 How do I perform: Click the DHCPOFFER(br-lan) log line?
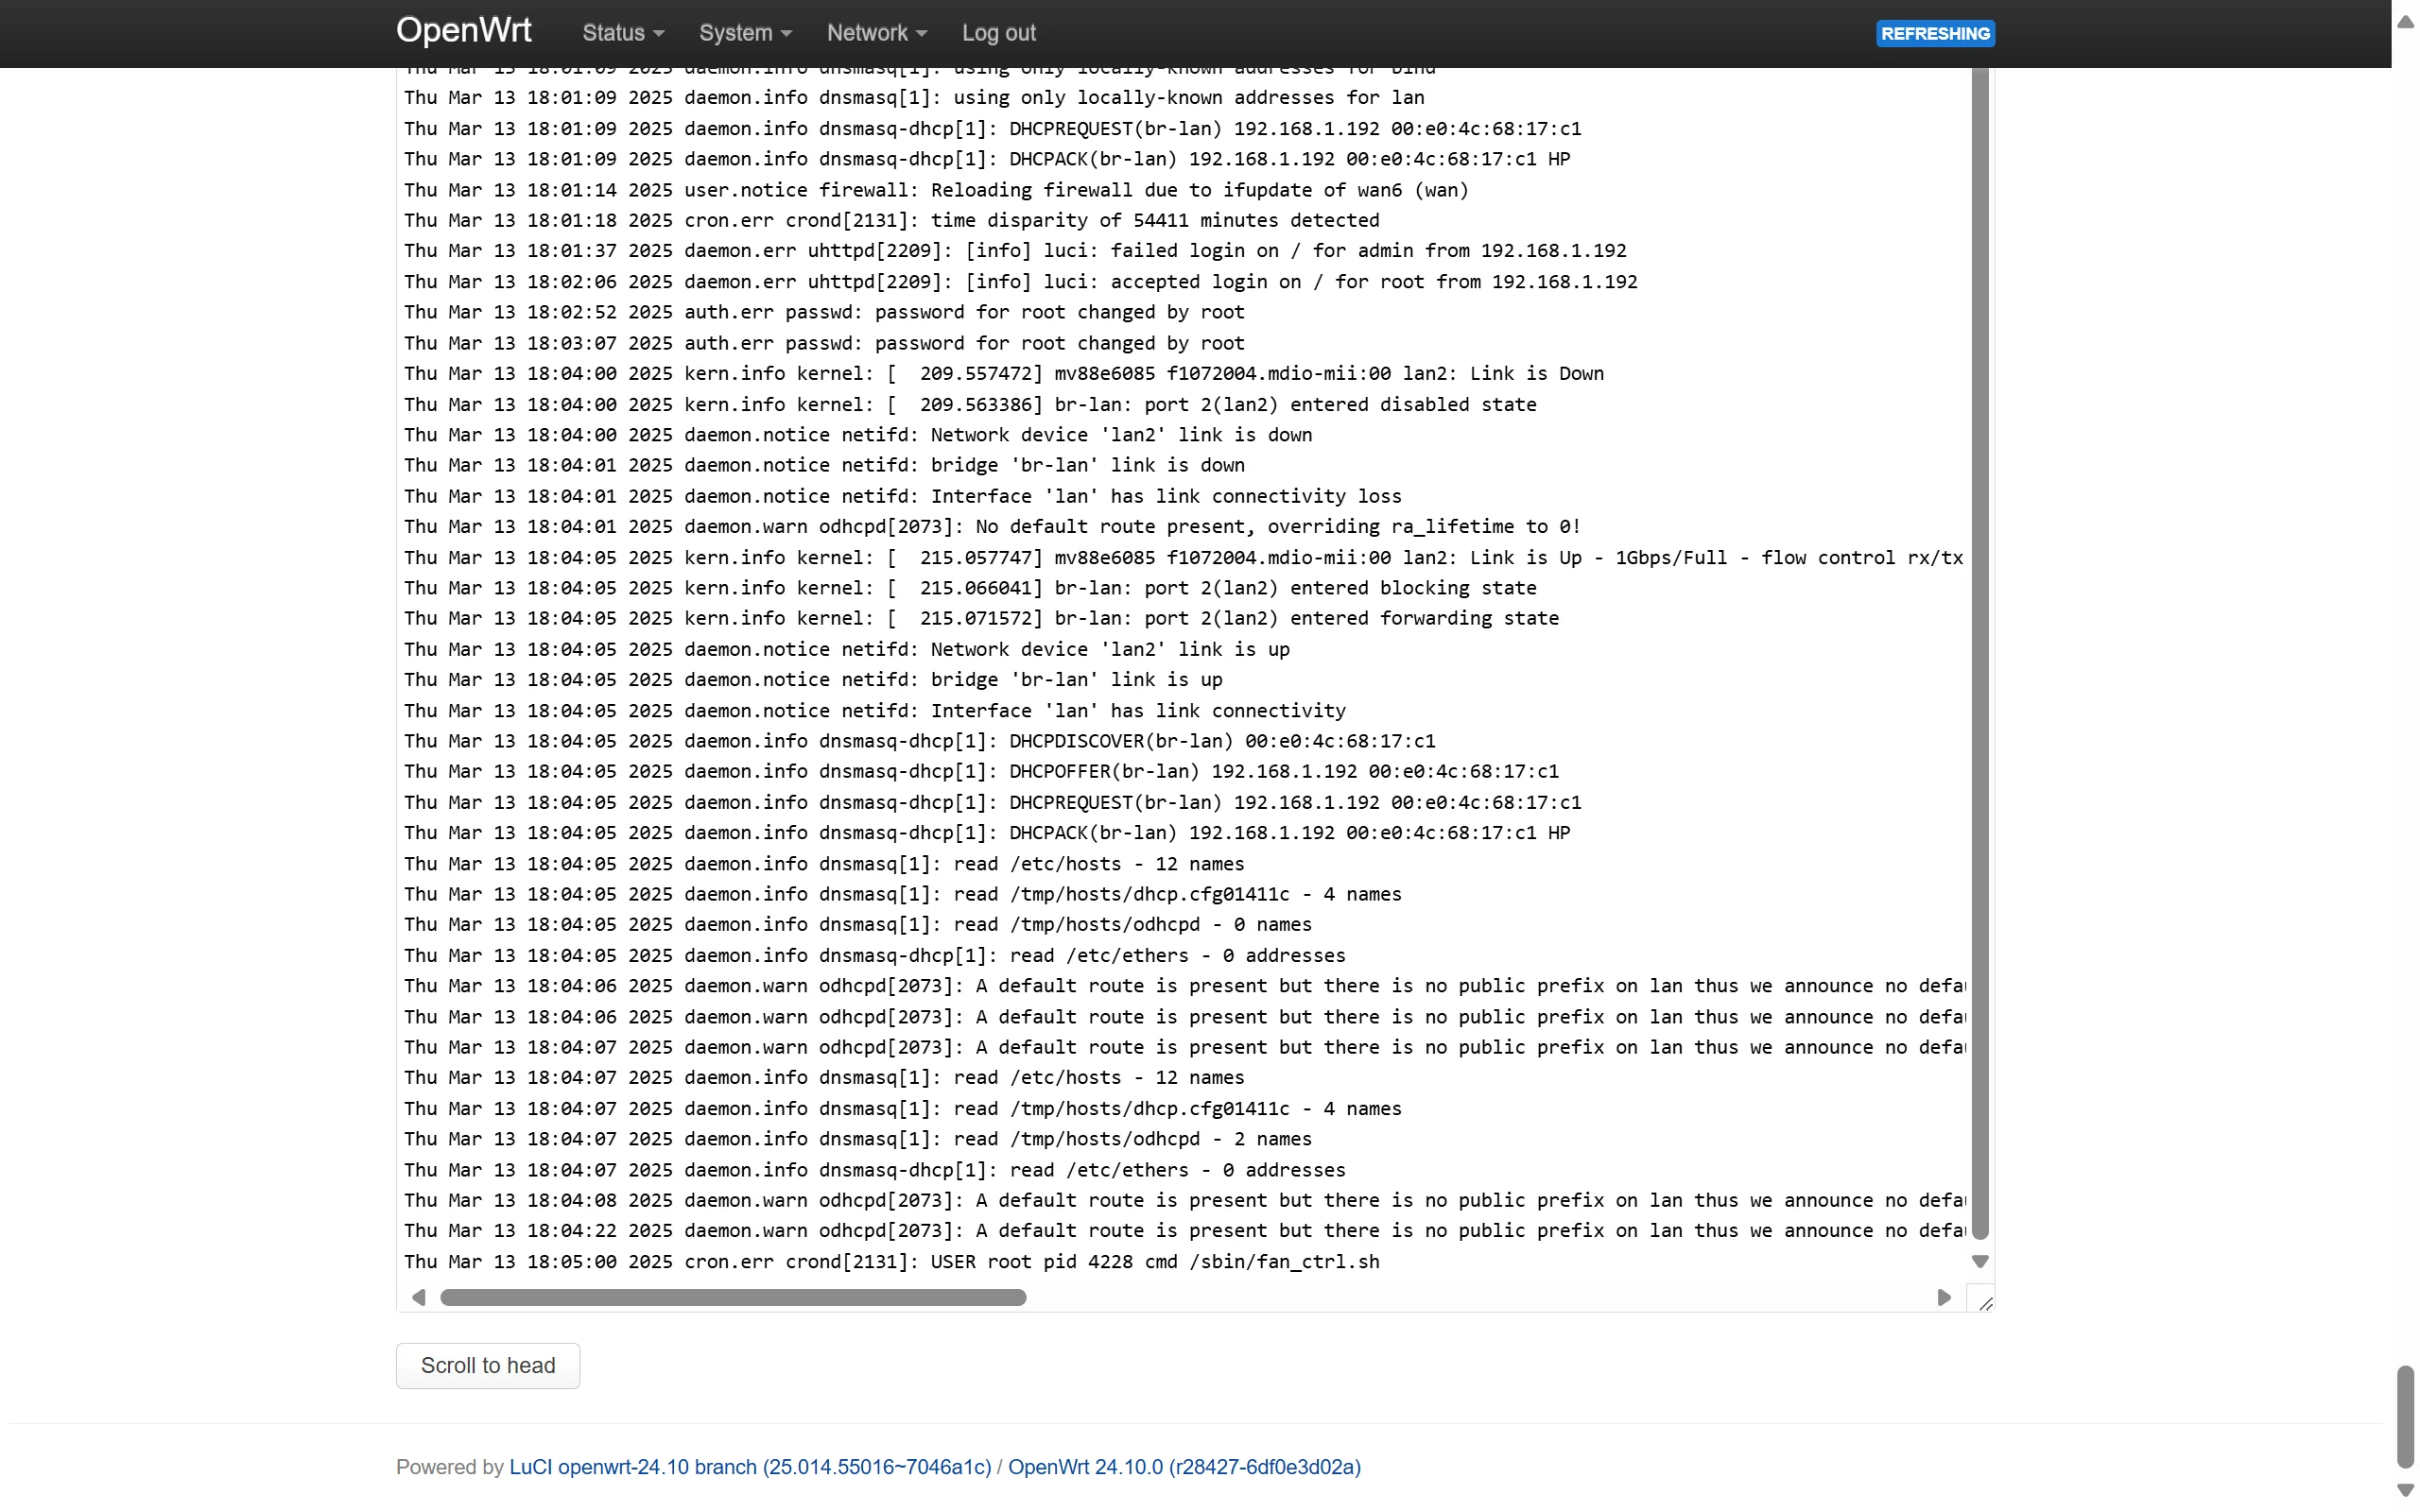pyautogui.click(x=981, y=771)
